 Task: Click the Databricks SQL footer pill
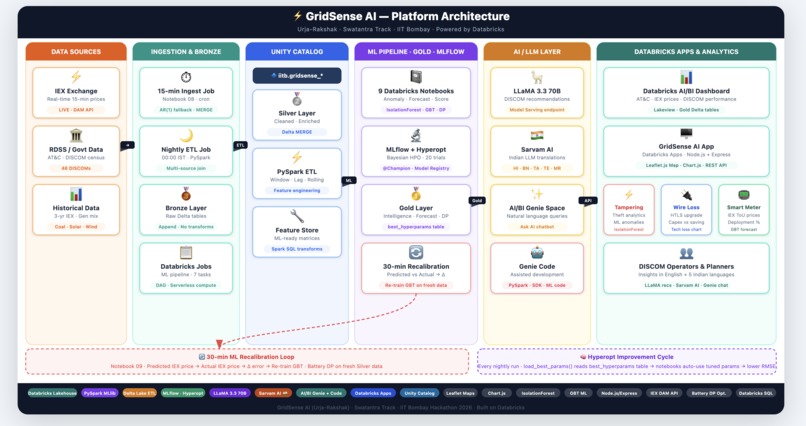pyautogui.click(x=756, y=393)
